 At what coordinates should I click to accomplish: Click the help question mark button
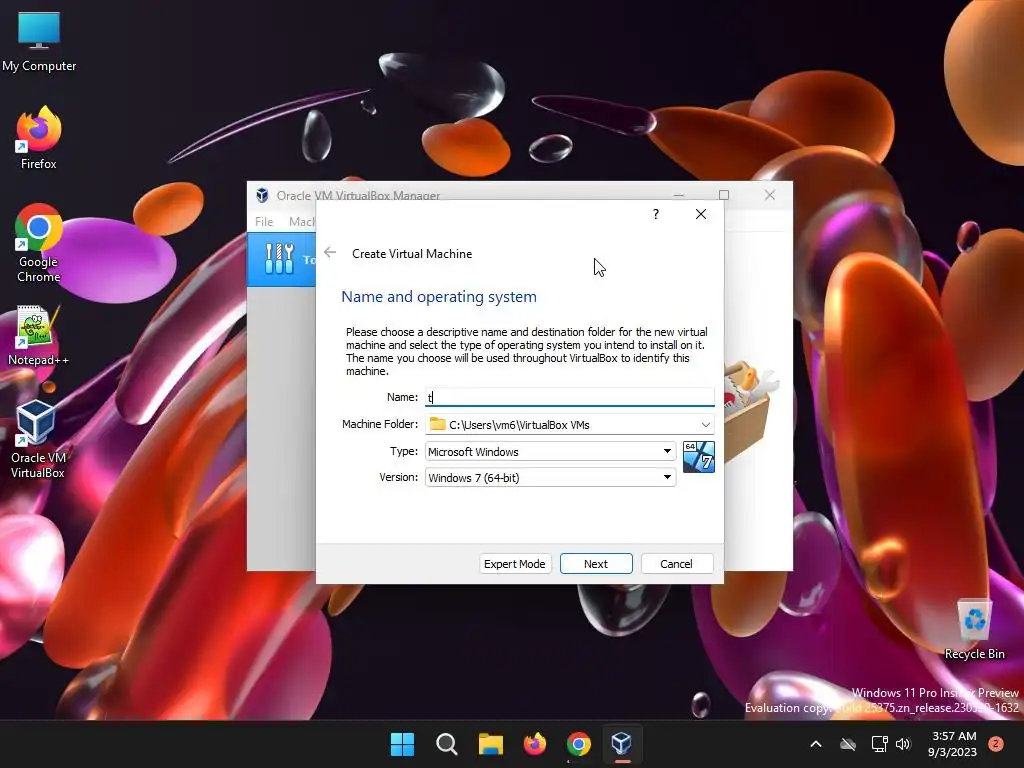click(656, 214)
